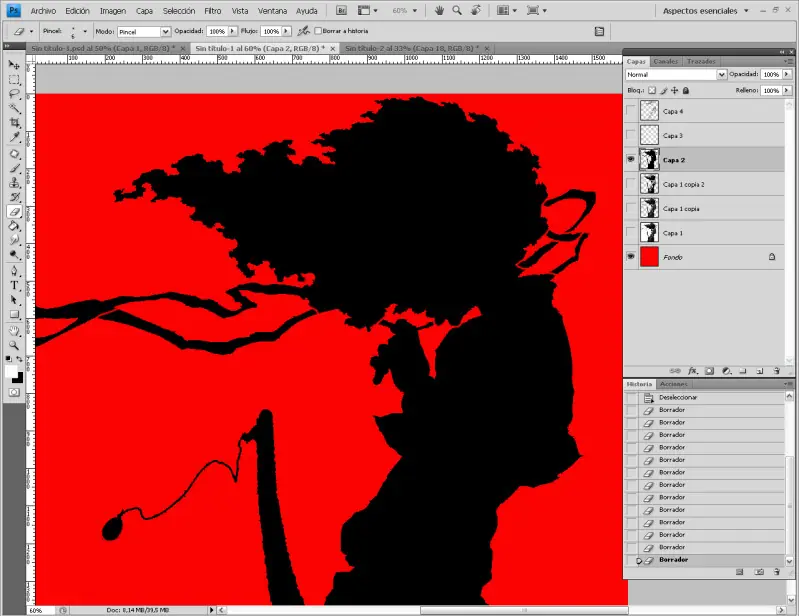Select the Clone Stamp tool
The image size is (799, 616).
point(14,183)
